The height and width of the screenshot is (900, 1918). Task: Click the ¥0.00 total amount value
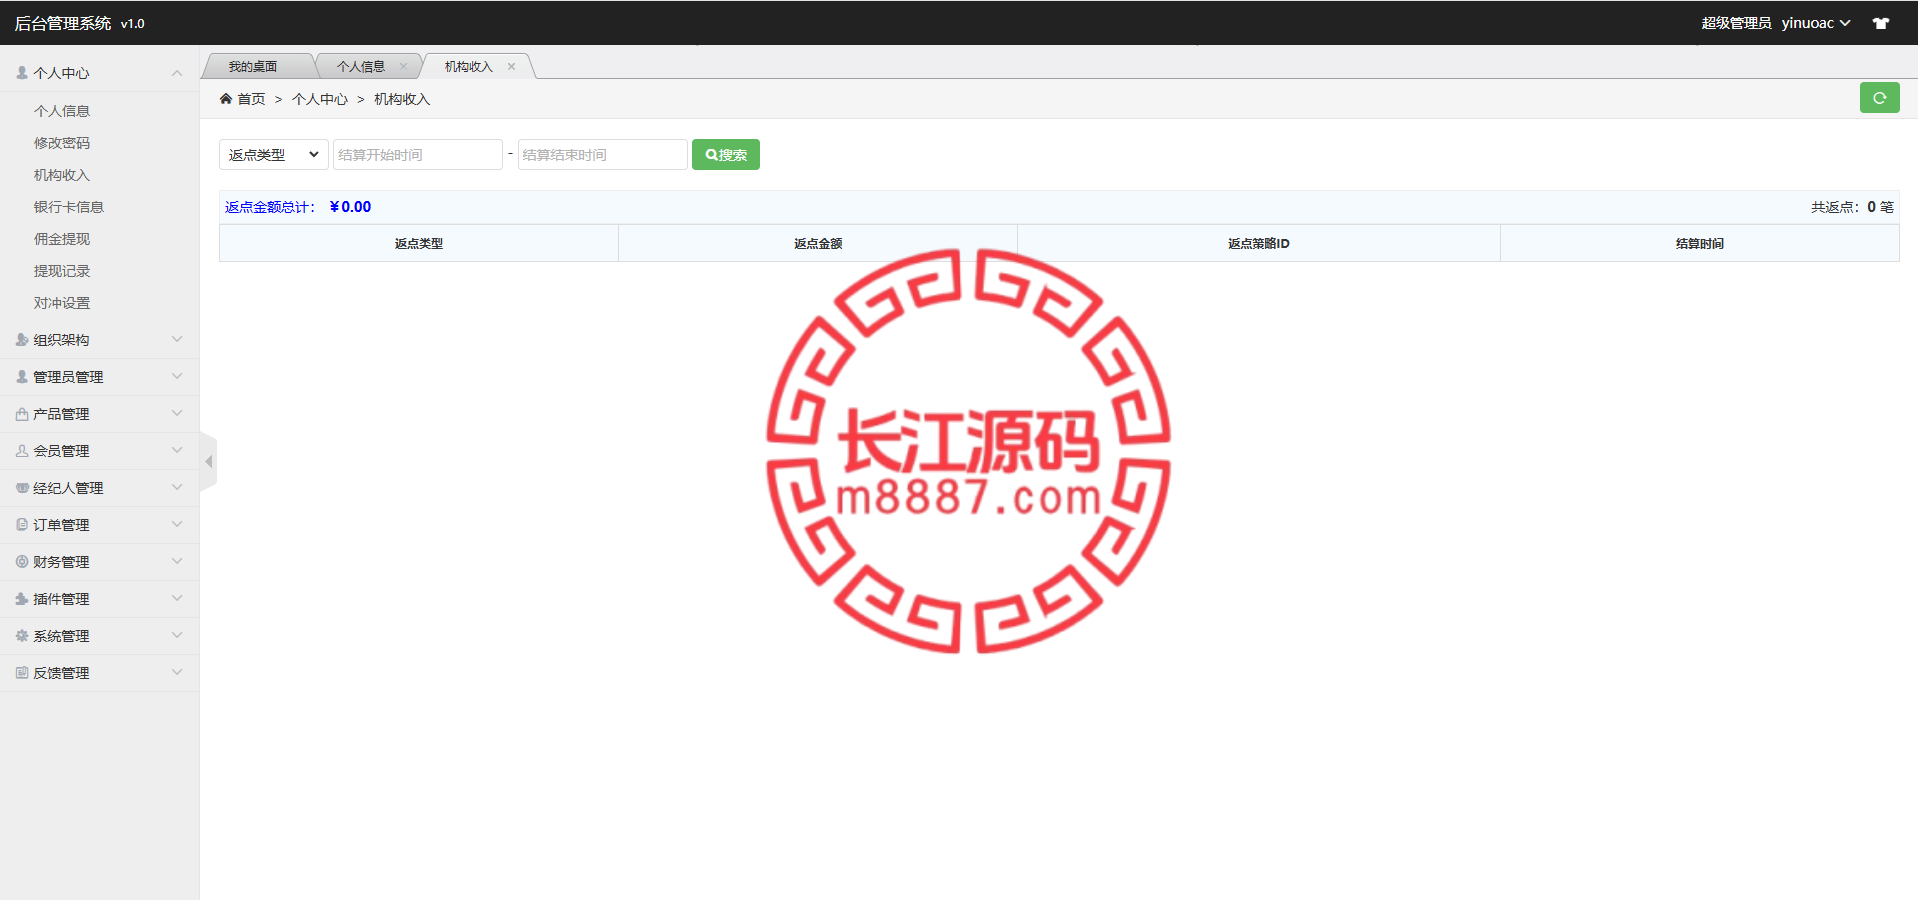click(x=350, y=207)
